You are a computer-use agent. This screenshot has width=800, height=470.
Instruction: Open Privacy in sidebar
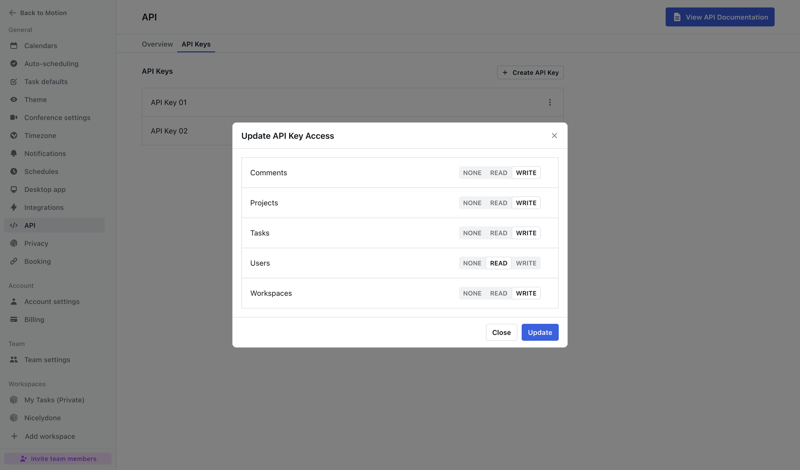coord(55,243)
